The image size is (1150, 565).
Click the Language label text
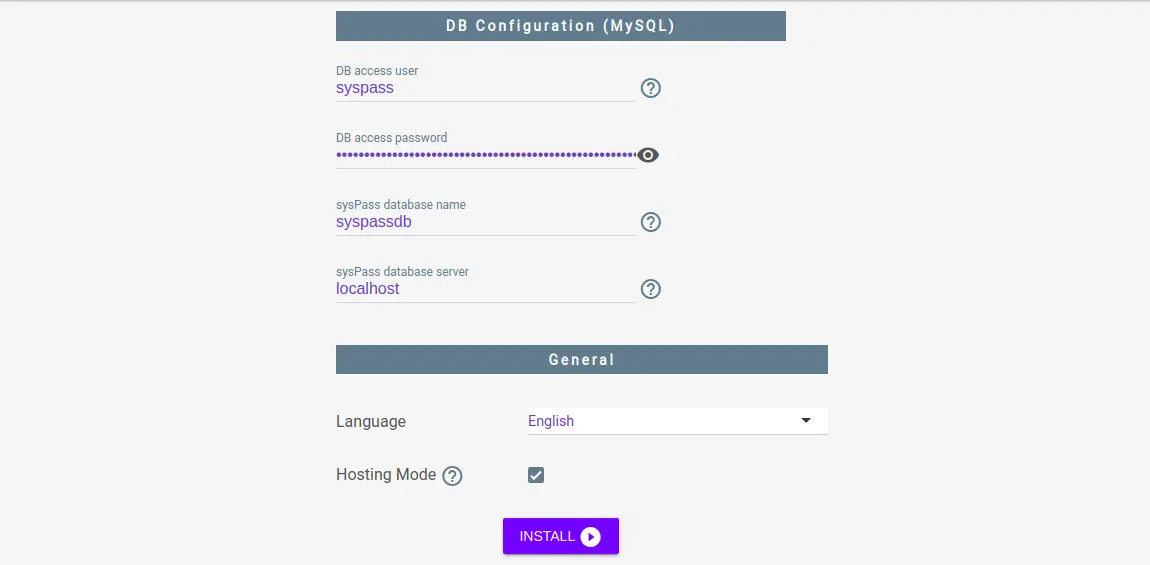coord(370,422)
